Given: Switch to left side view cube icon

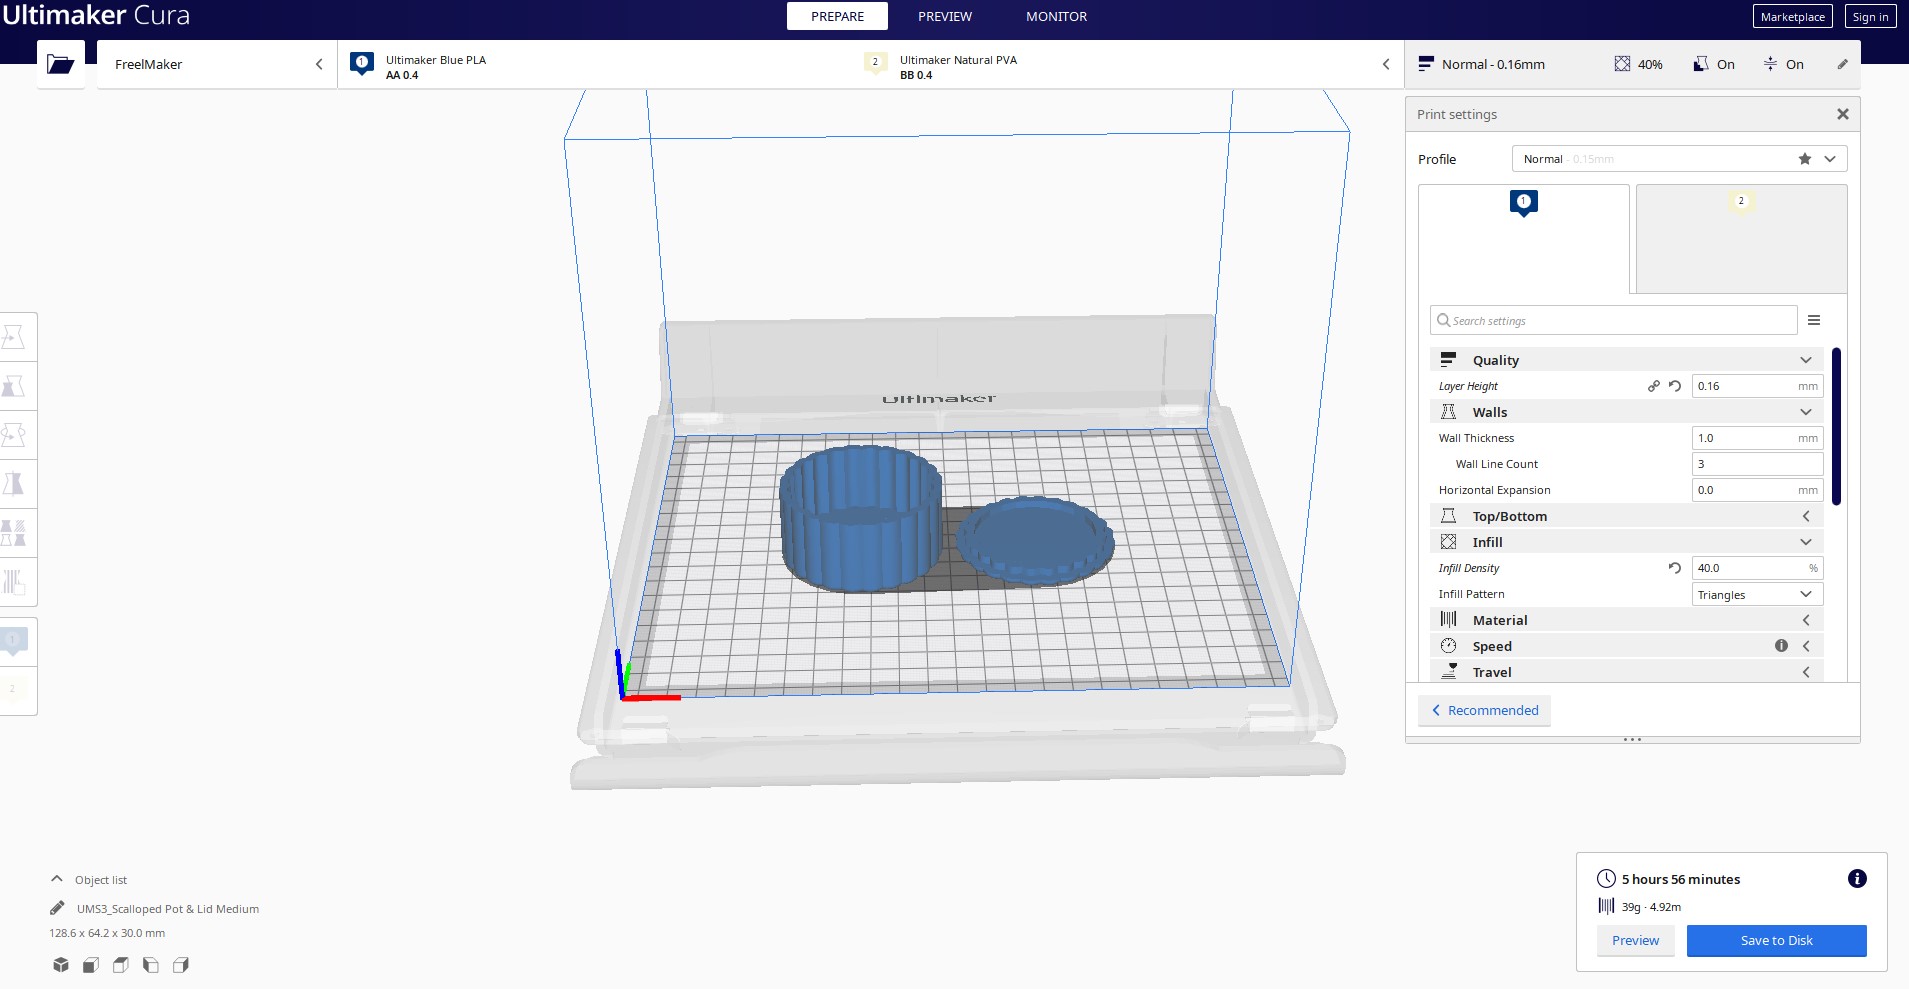Looking at the screenshot, I should 151,965.
